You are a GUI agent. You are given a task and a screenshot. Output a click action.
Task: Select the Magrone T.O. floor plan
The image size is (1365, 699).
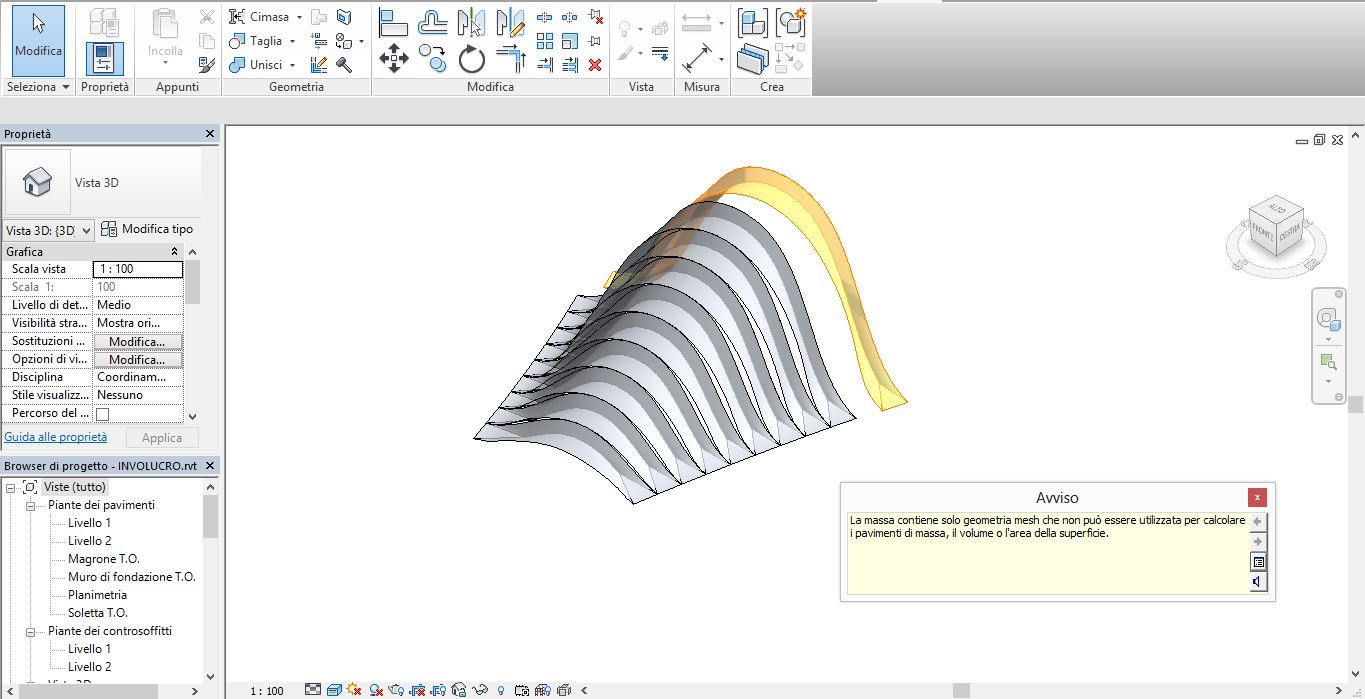coord(104,559)
